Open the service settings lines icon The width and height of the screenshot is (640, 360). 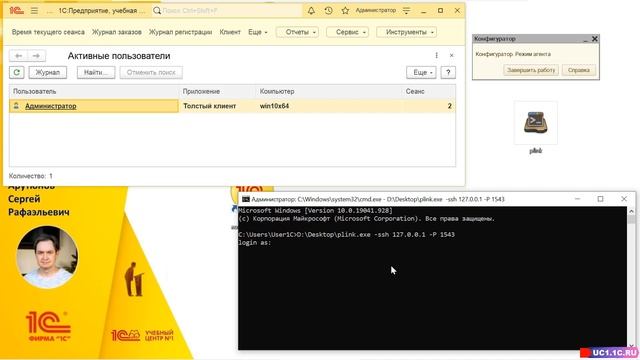[406, 11]
